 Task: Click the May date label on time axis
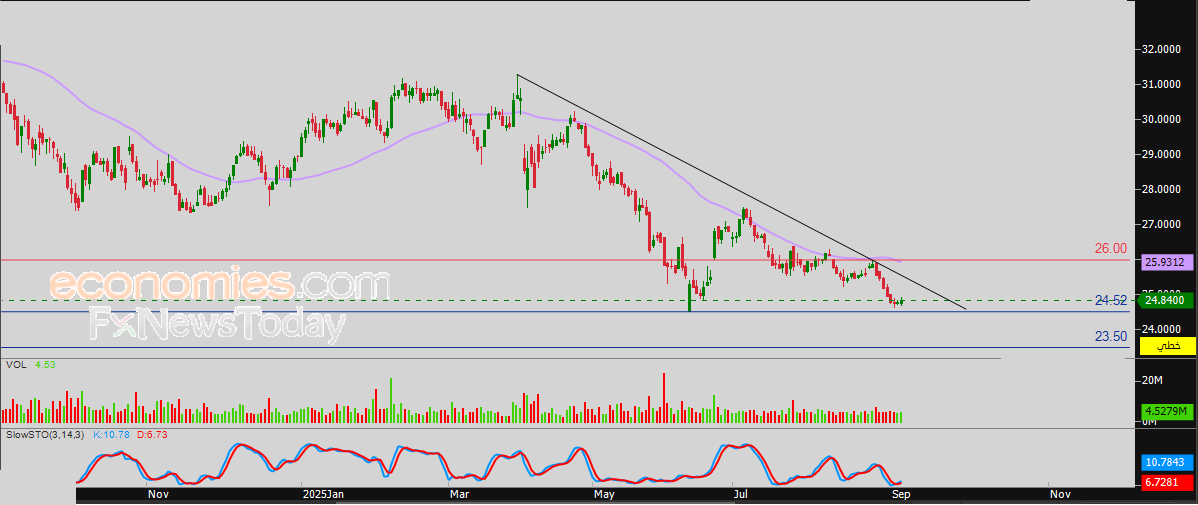[604, 495]
